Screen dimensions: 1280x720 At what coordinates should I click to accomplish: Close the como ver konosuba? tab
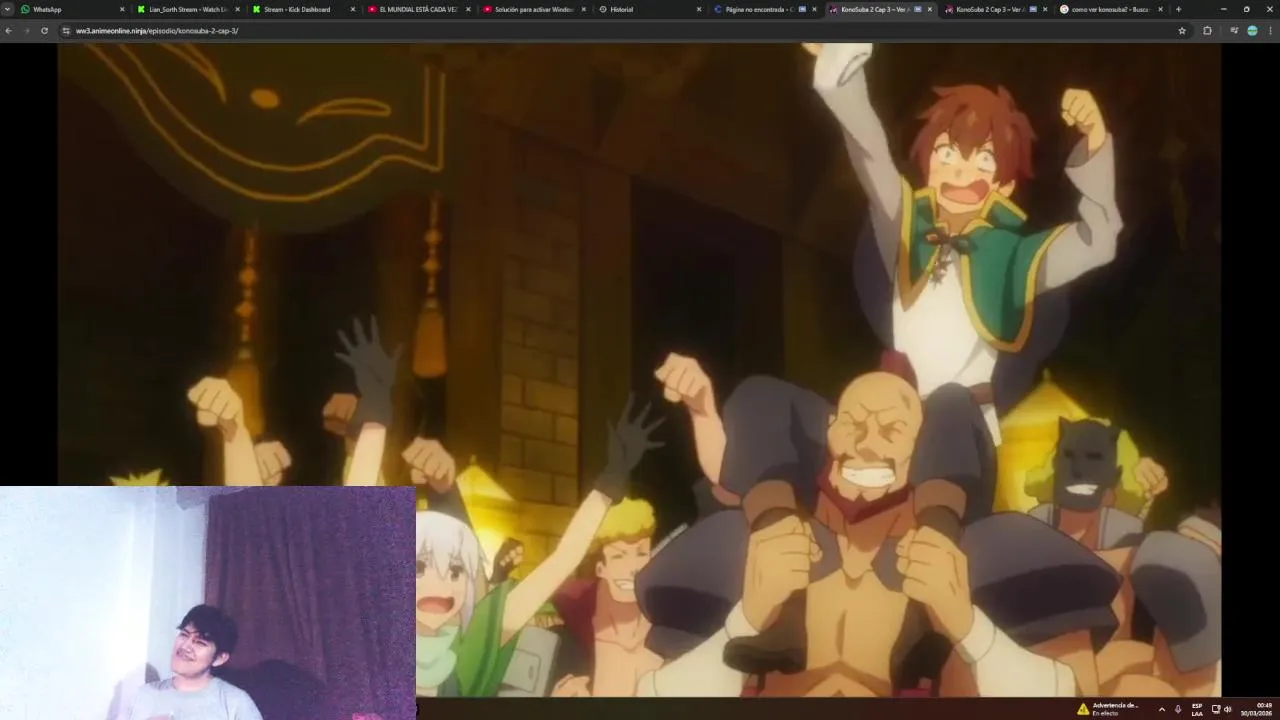(x=1160, y=9)
